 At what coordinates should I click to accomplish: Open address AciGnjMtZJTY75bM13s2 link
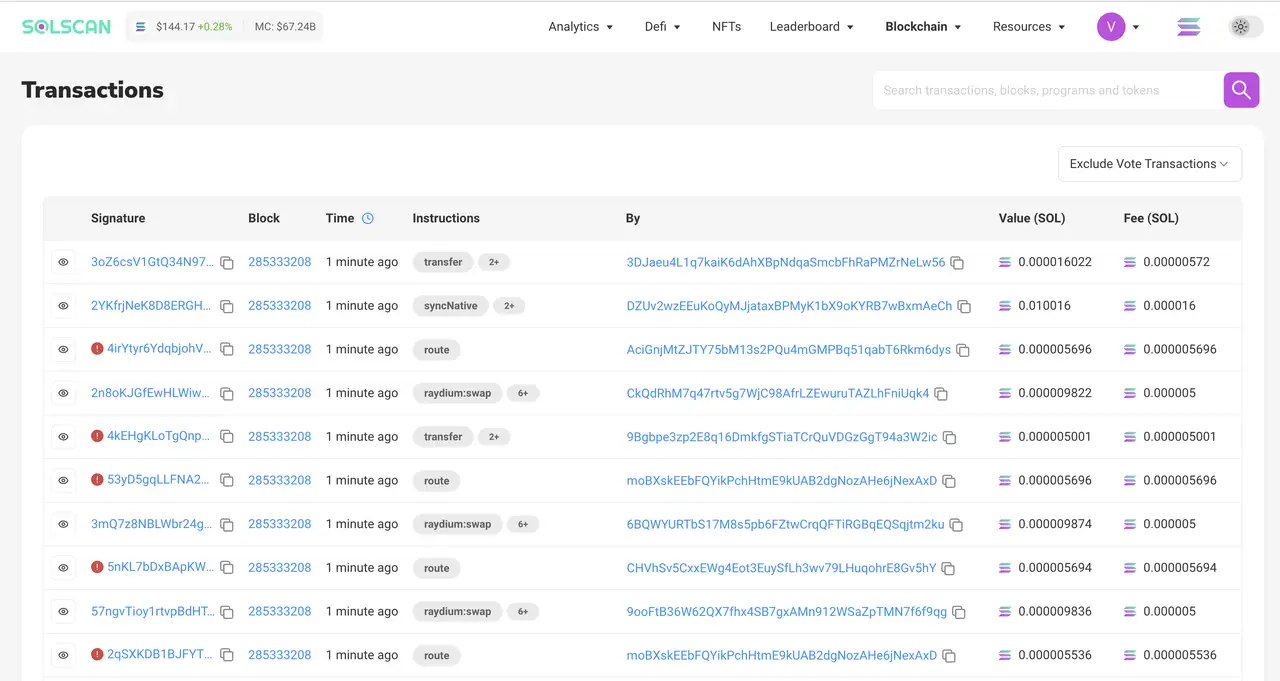point(788,350)
